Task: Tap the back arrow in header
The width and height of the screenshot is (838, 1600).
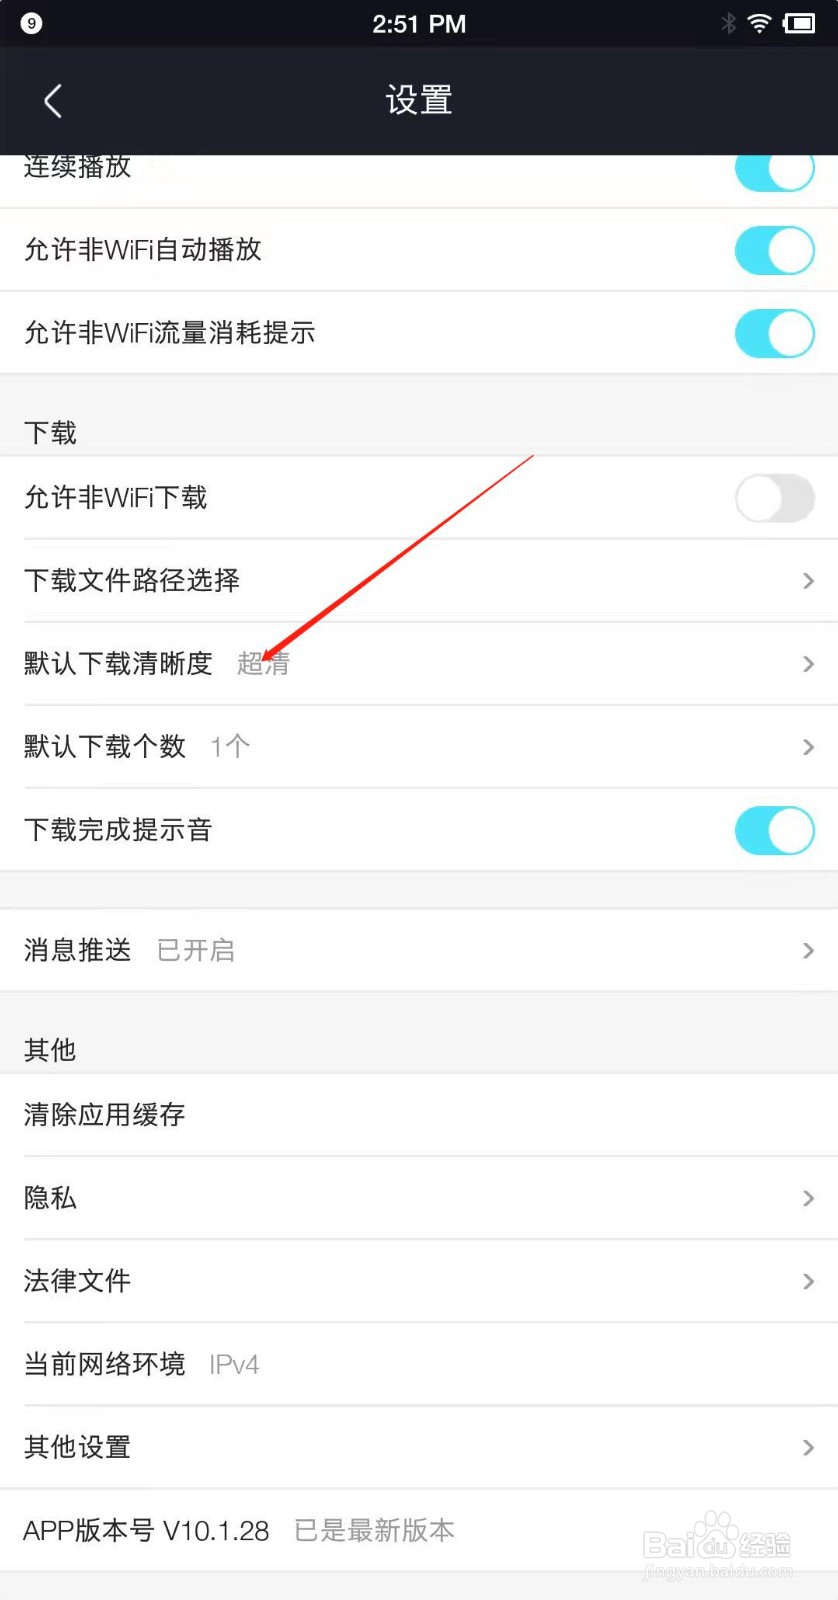Action: 53,101
